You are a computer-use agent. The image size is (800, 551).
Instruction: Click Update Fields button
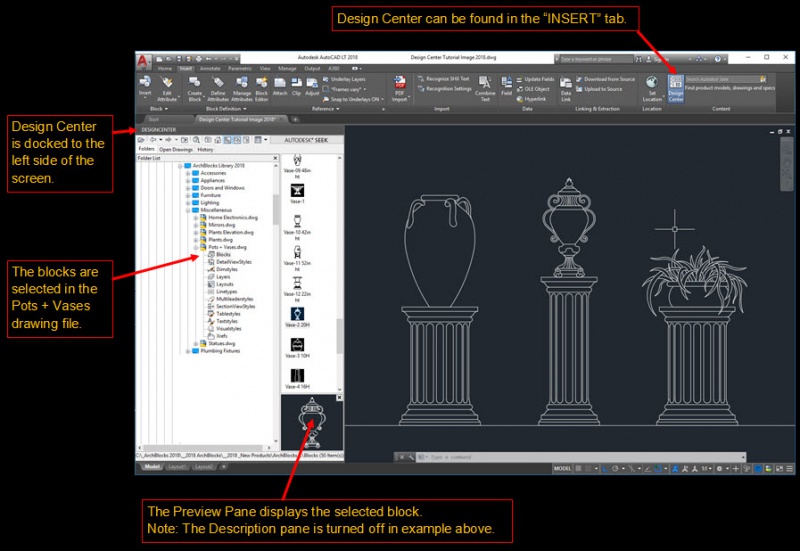(x=535, y=79)
